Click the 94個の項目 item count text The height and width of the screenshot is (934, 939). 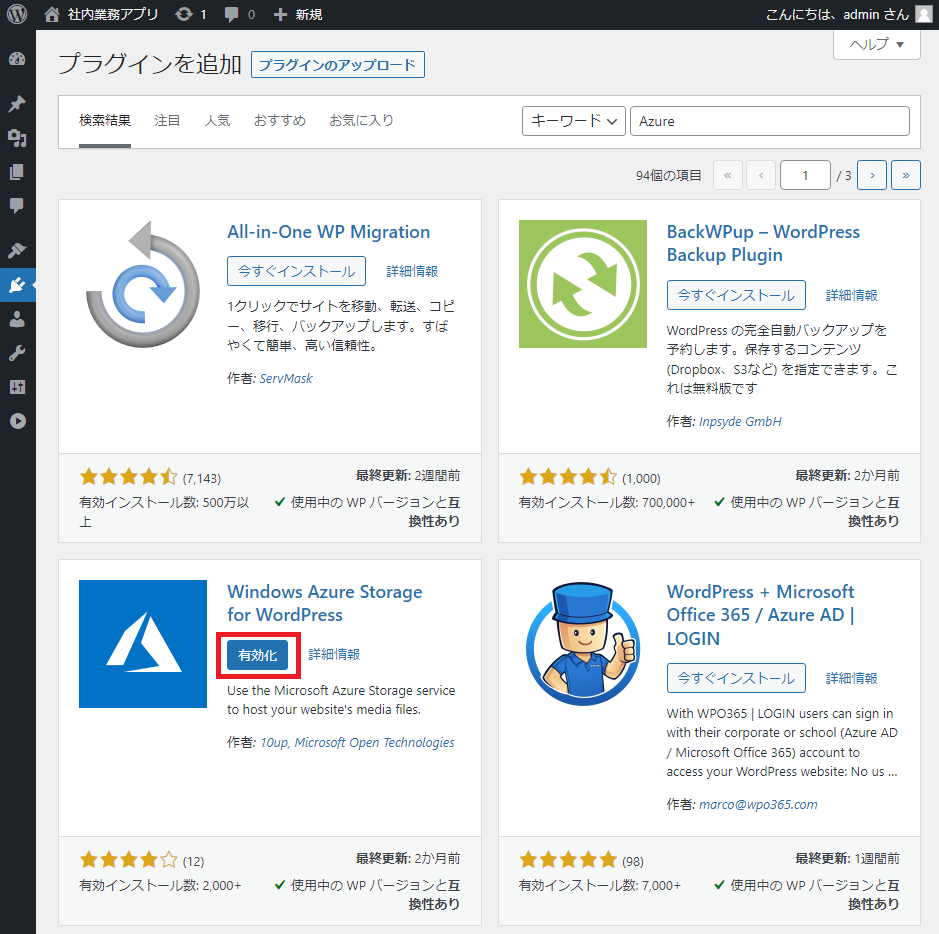668,175
